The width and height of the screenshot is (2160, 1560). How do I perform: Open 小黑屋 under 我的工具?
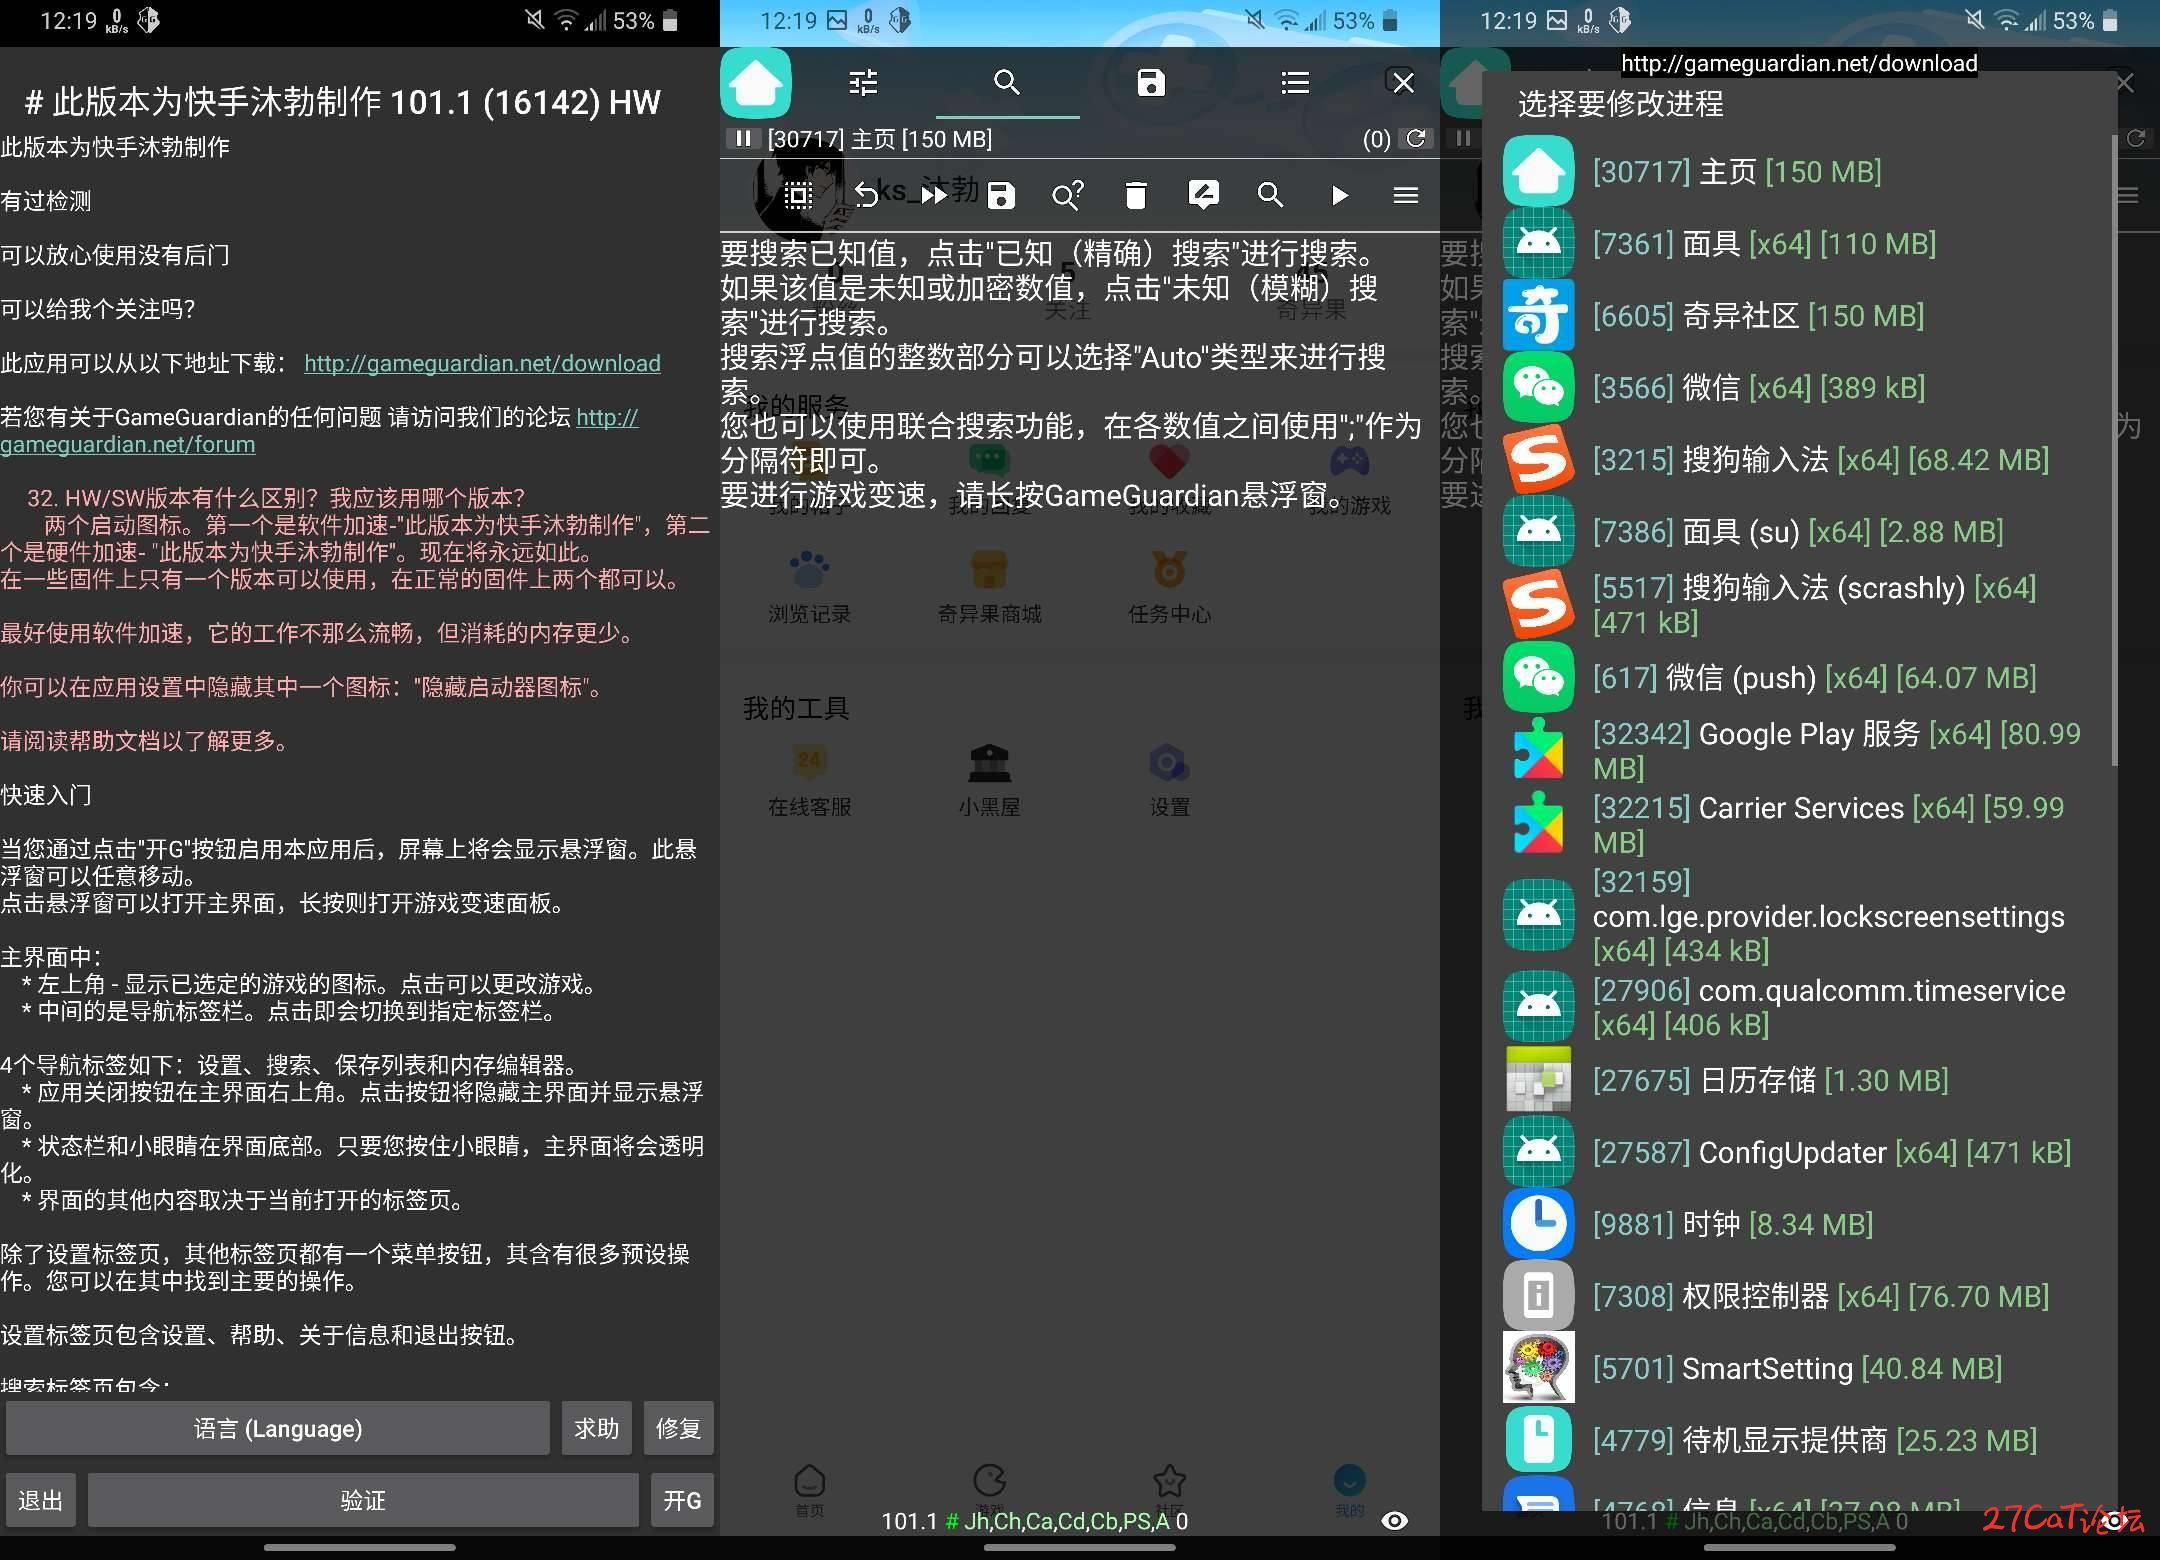989,781
